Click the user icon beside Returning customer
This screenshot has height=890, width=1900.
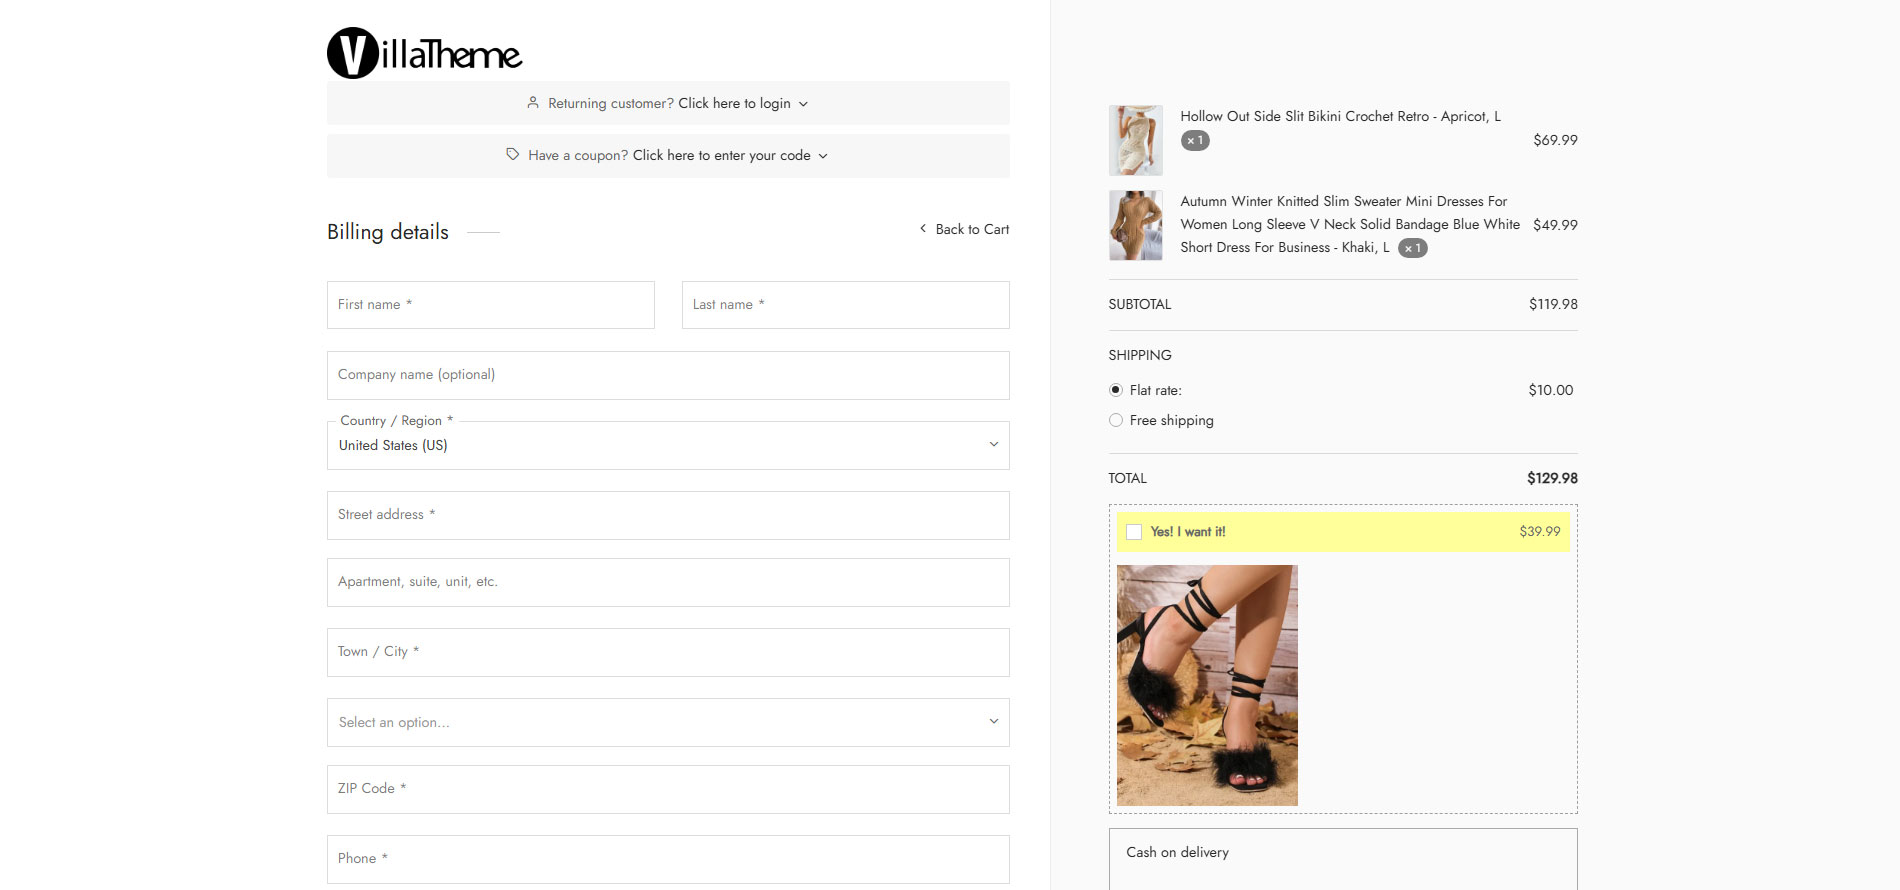coord(533,103)
